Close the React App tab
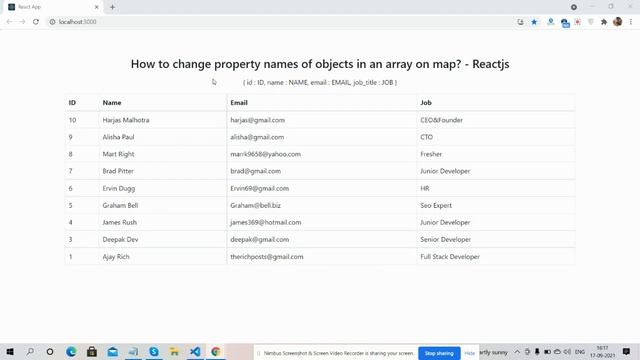This screenshot has width=640, height=360. pos(97,7)
